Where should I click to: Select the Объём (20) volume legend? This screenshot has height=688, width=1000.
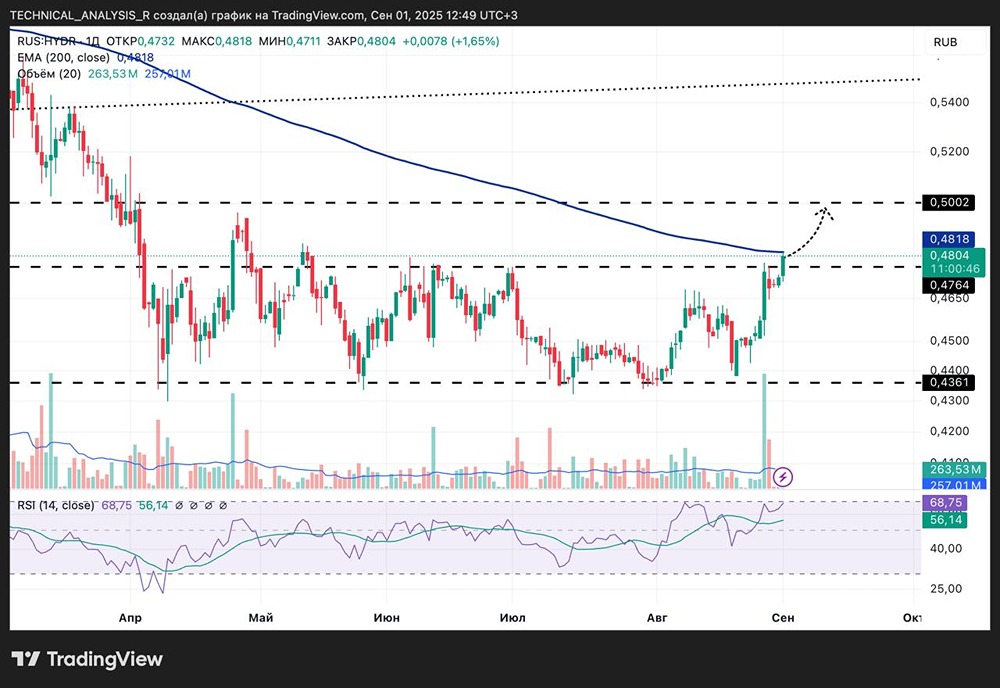coord(104,74)
